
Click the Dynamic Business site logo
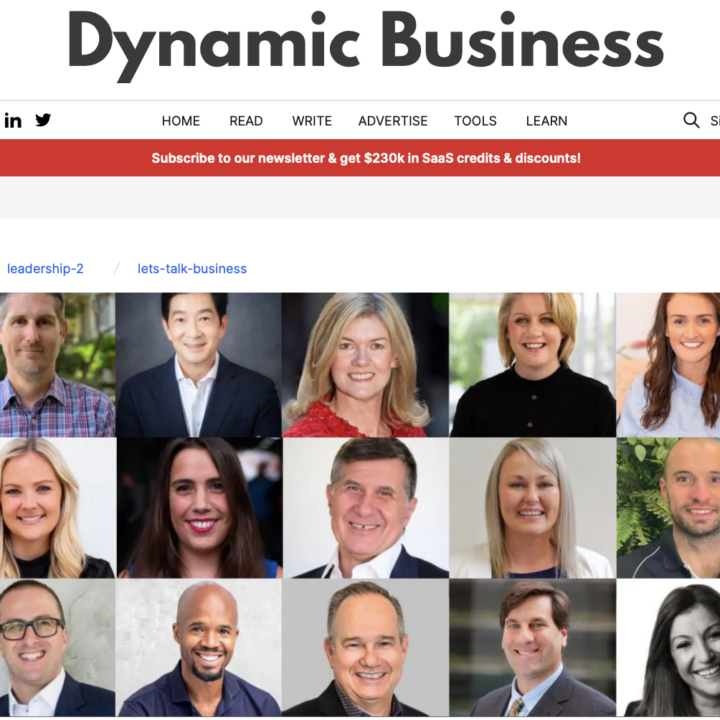point(366,46)
